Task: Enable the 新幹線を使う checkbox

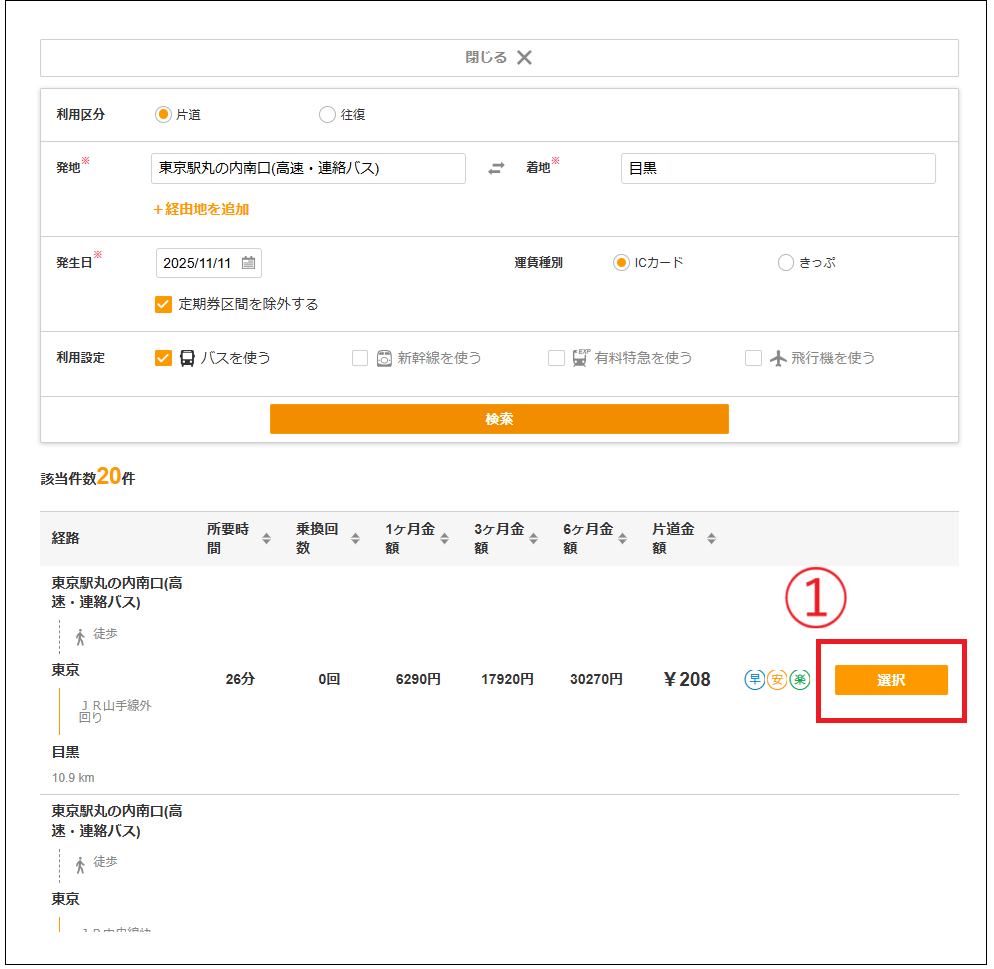Action: coord(360,358)
